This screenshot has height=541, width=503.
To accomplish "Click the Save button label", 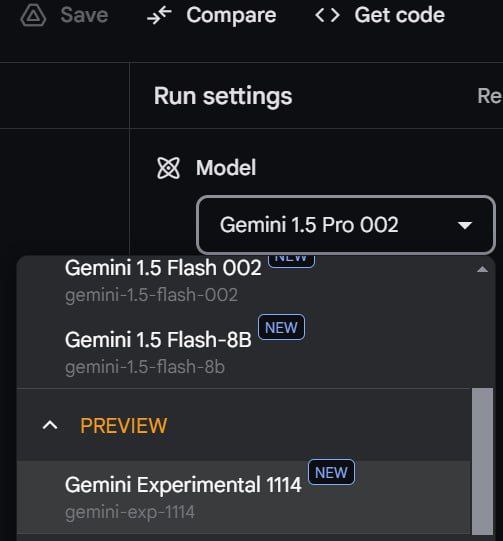I will pos(84,15).
